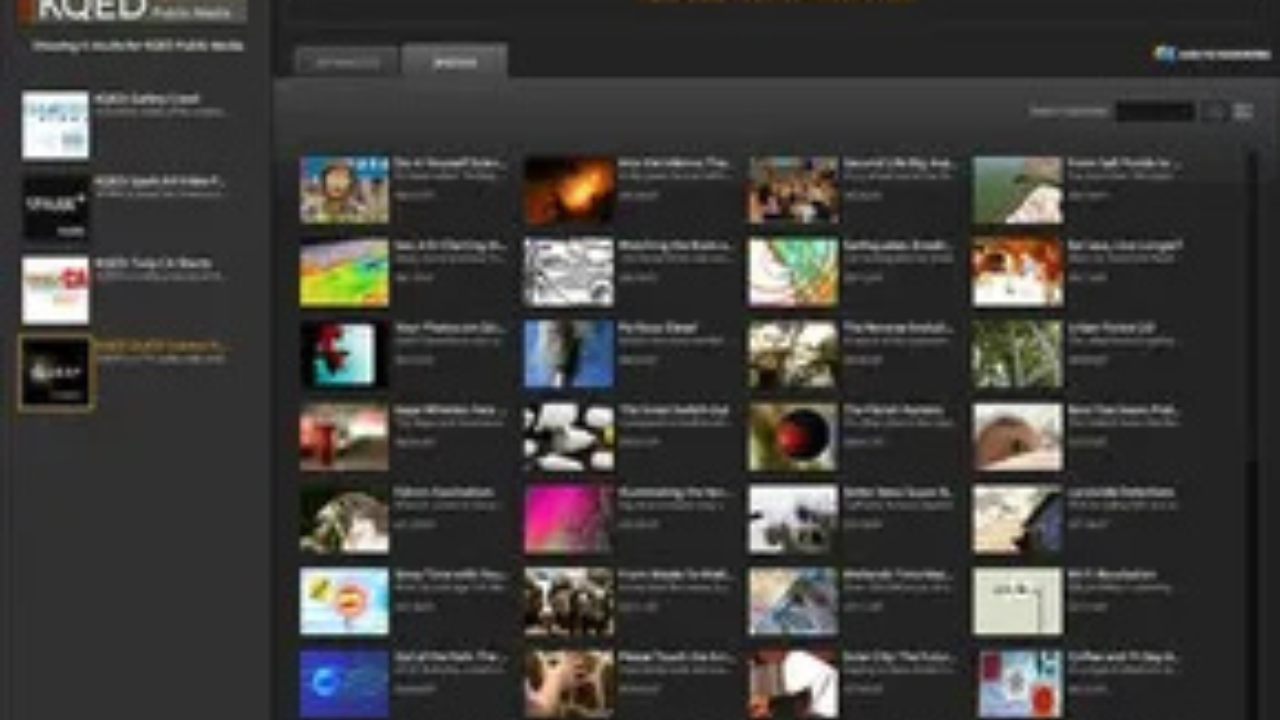The image size is (1280, 720).
Task: Switch to grid view icon
Action: coord(1215,112)
